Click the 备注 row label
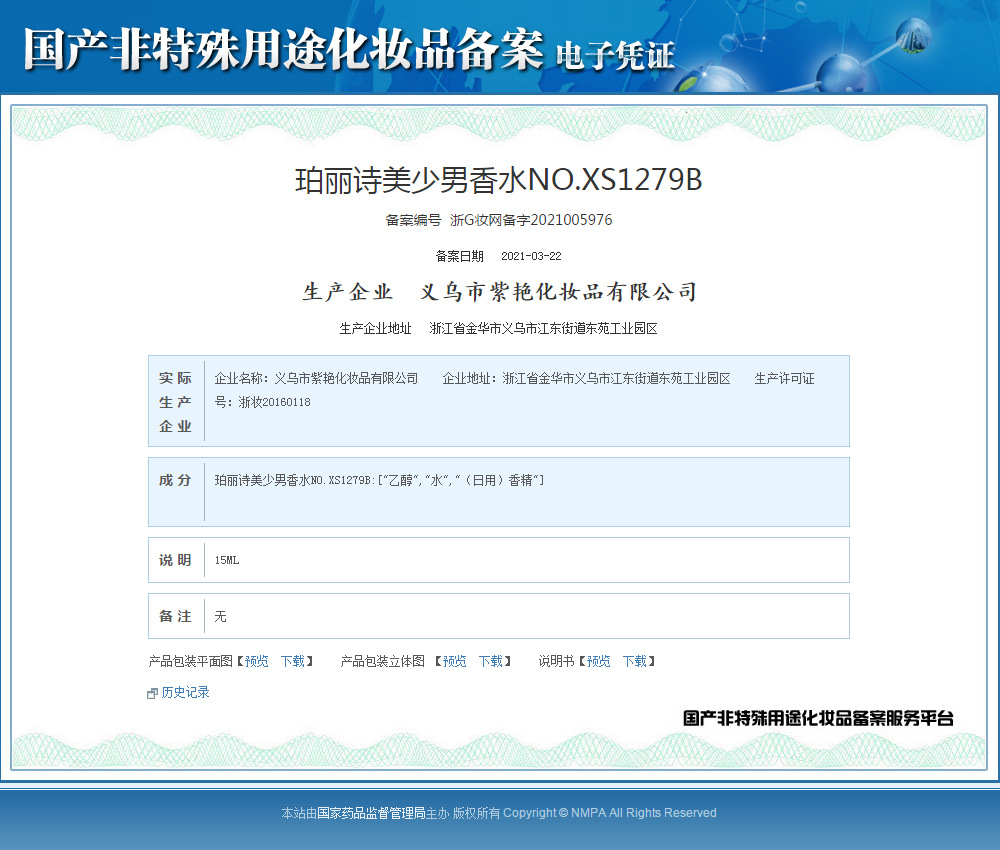Viewport: 1000px width, 850px height. point(175,616)
